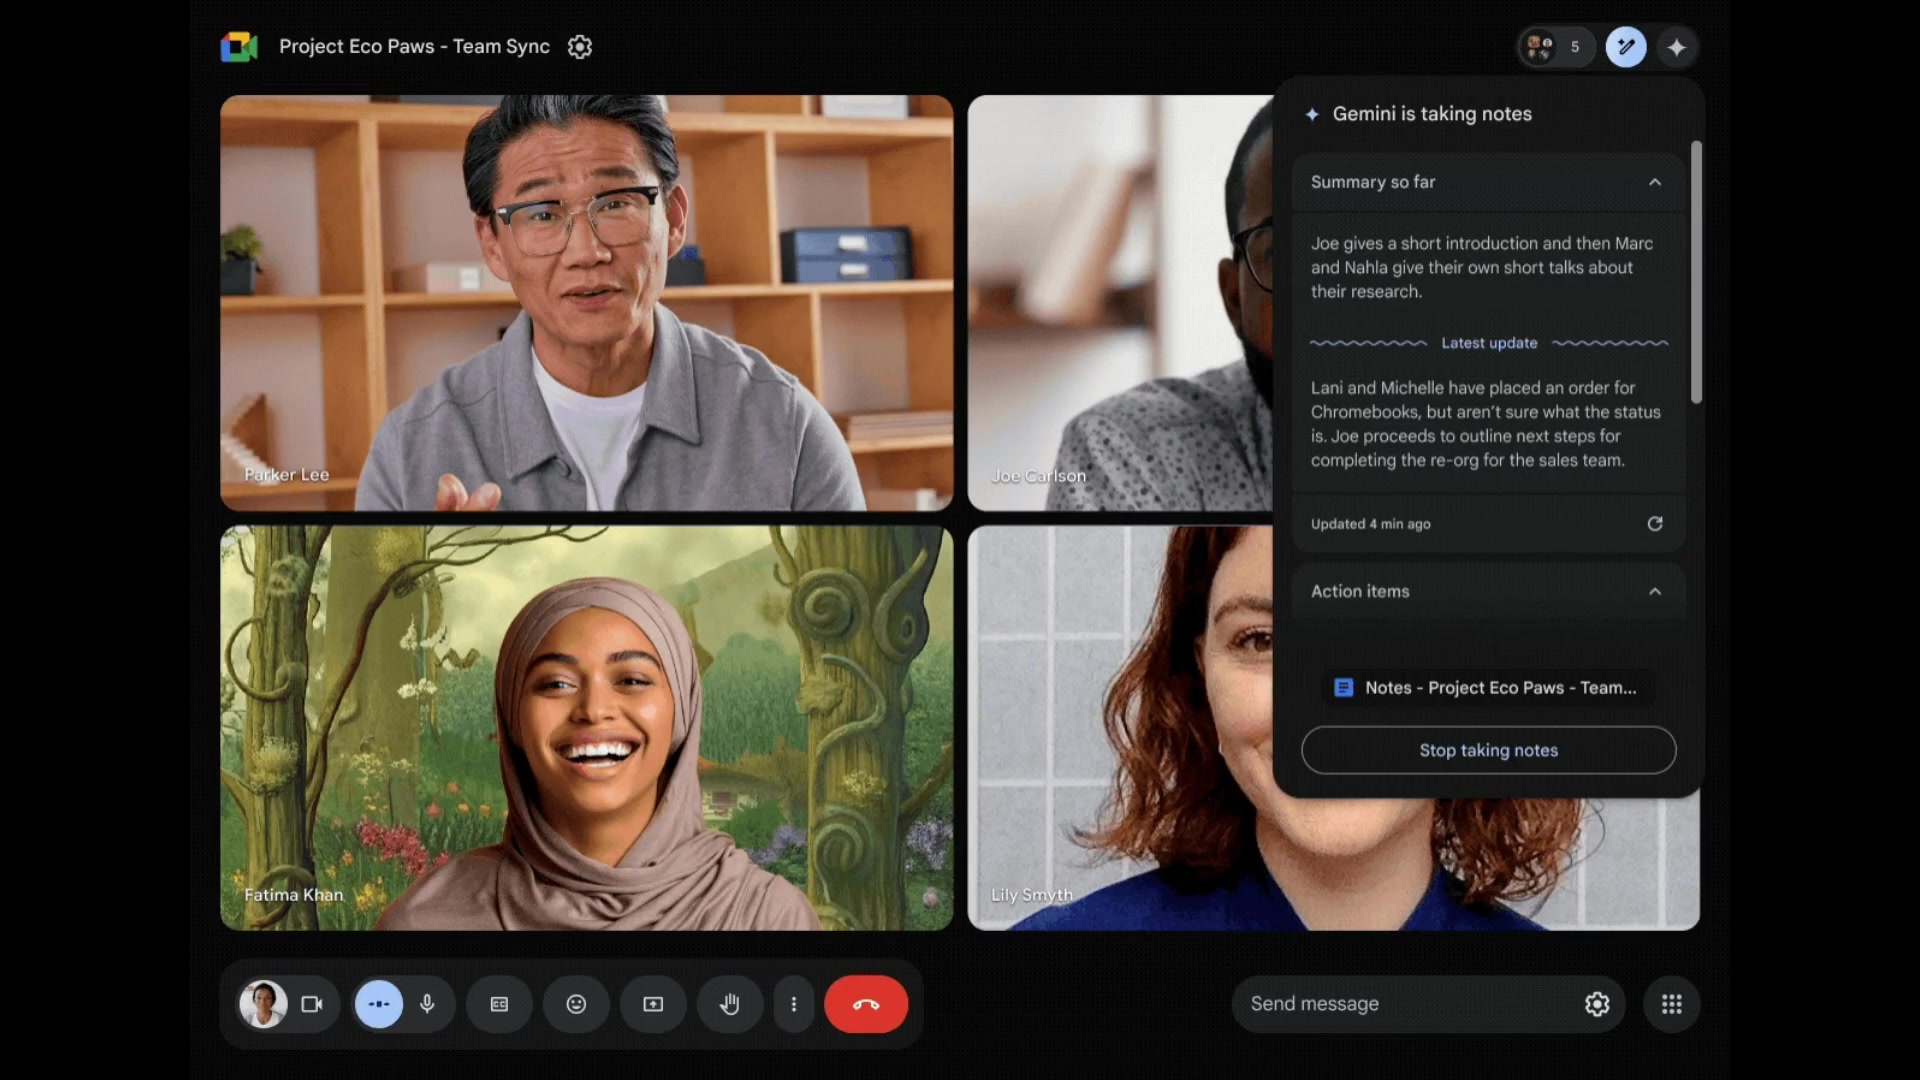Refresh the notes summary update

pos(1655,524)
